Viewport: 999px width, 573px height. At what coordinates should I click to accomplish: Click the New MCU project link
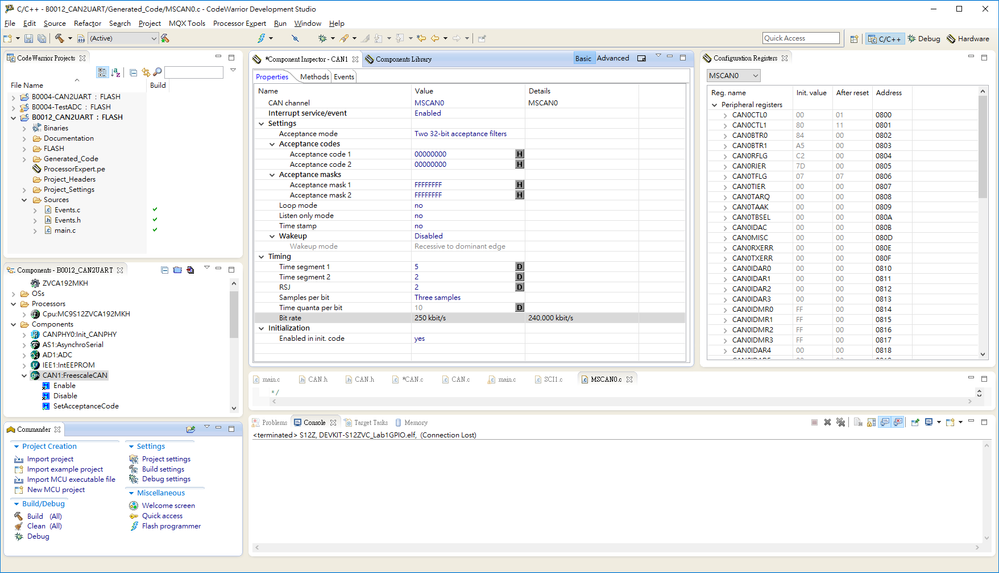coord(55,490)
